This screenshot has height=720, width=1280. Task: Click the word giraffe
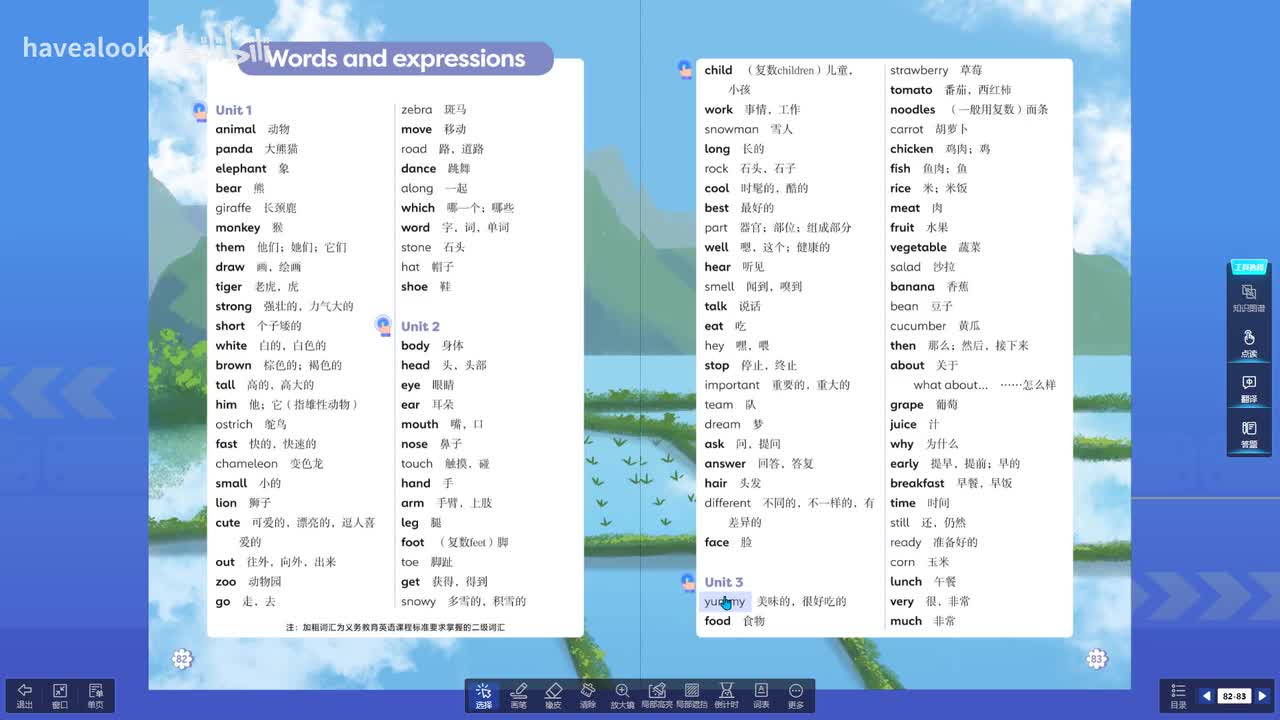[233, 208]
